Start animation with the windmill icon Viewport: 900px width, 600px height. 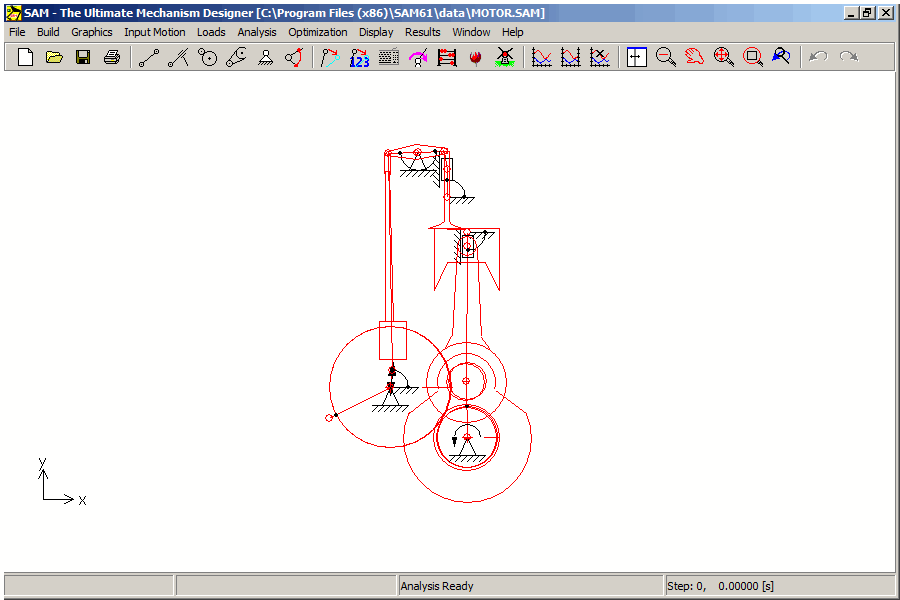tap(505, 57)
